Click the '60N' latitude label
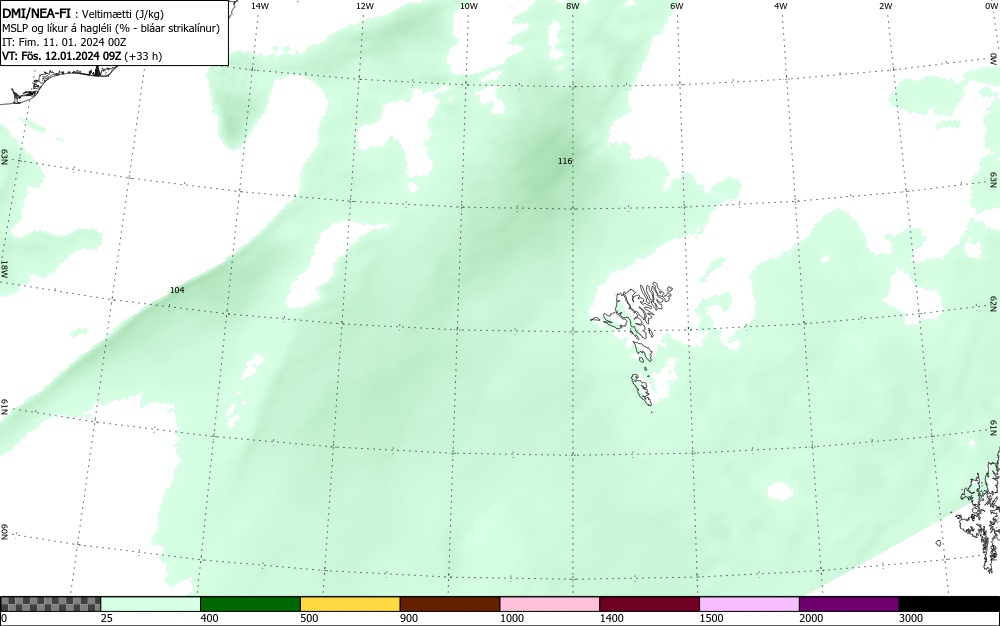Screen dimensions: 1000x626 click(x=4, y=533)
